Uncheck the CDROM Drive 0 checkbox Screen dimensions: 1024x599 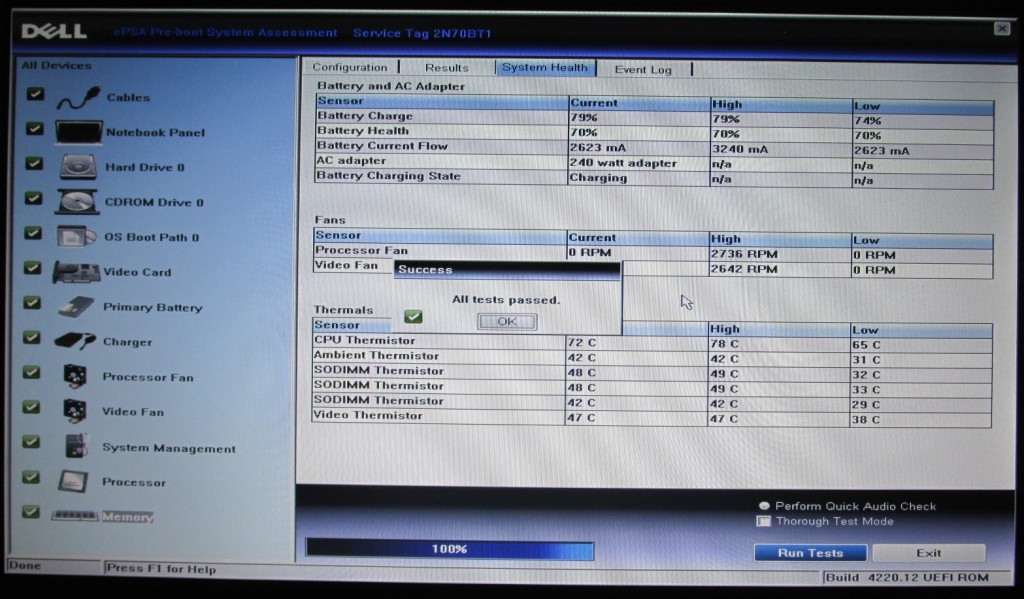(33, 198)
